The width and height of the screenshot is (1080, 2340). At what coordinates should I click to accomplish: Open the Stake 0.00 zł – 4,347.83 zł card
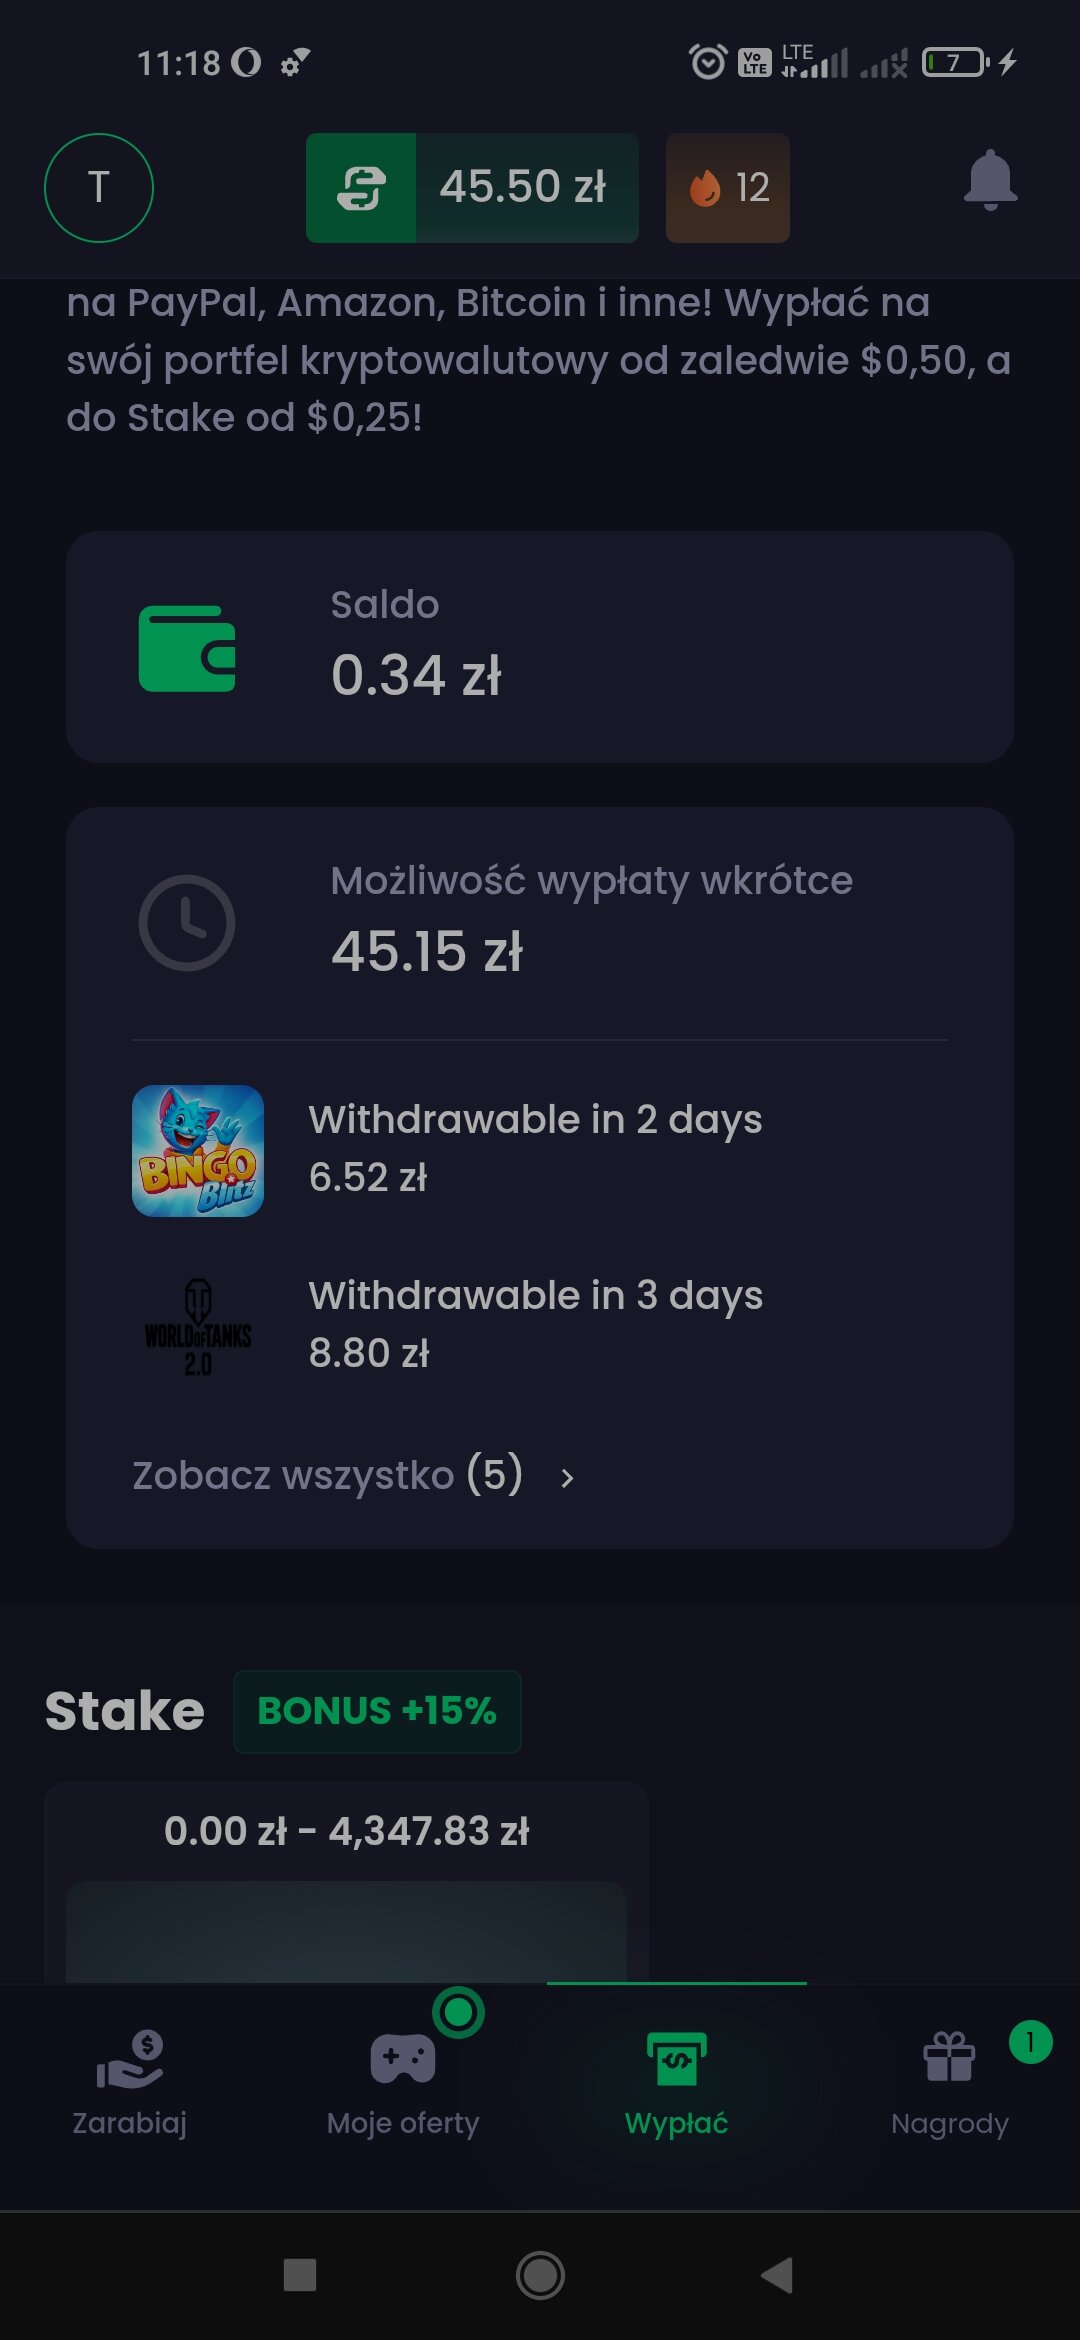pyautogui.click(x=346, y=1880)
